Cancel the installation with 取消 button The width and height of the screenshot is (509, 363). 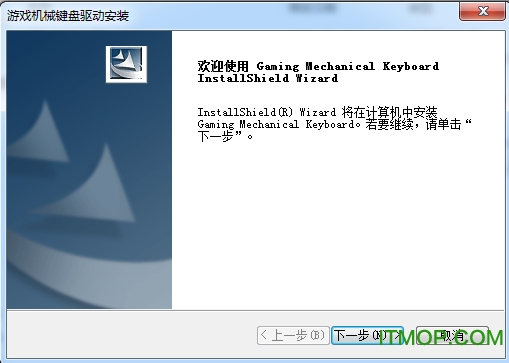452,335
